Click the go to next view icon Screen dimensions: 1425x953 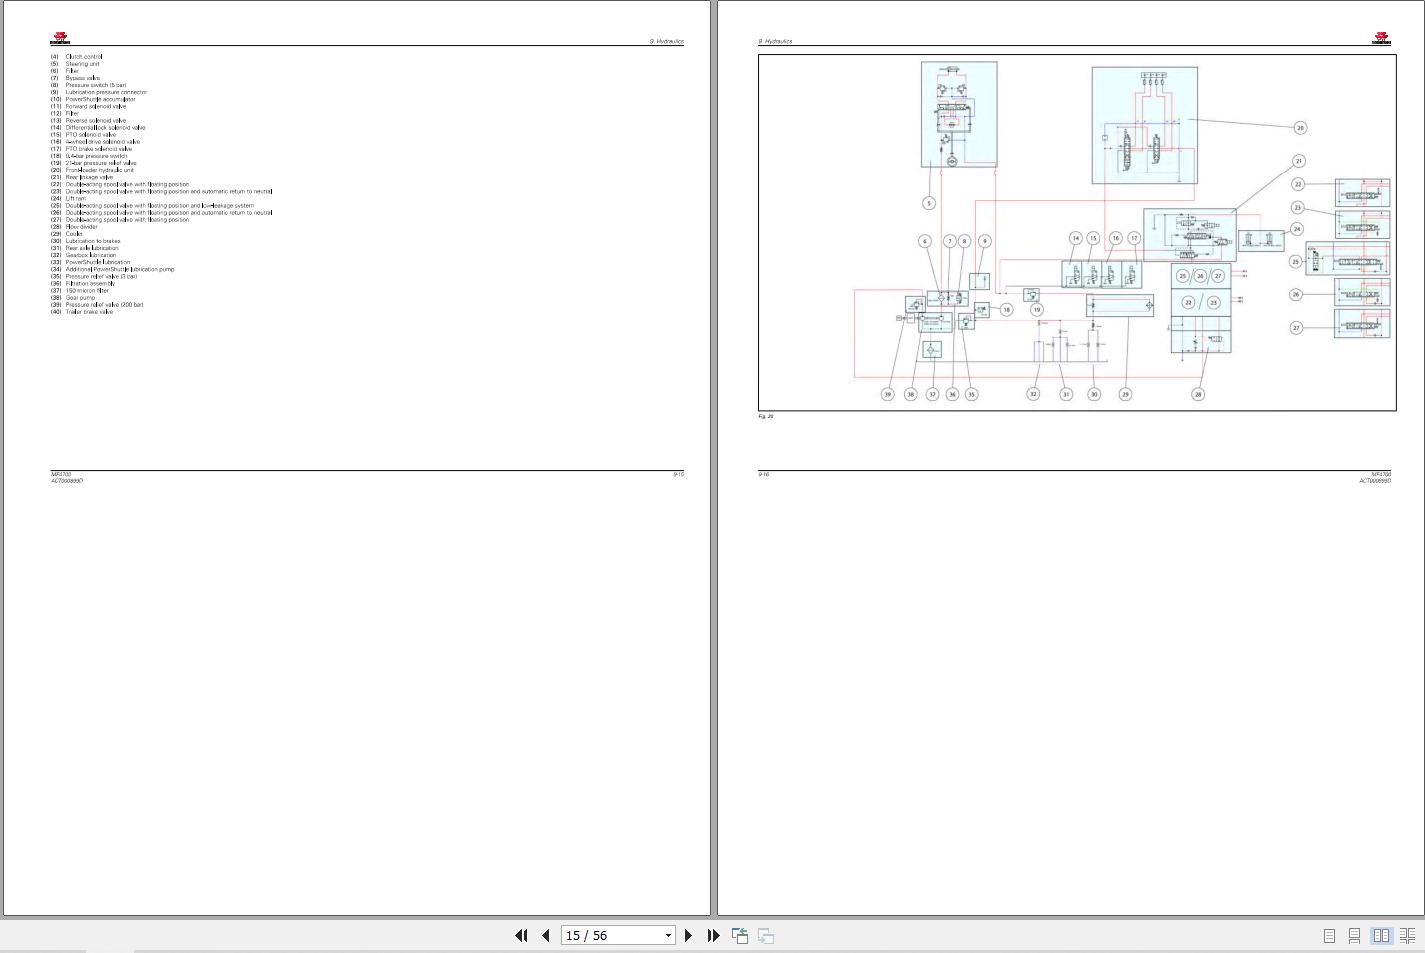coord(766,935)
